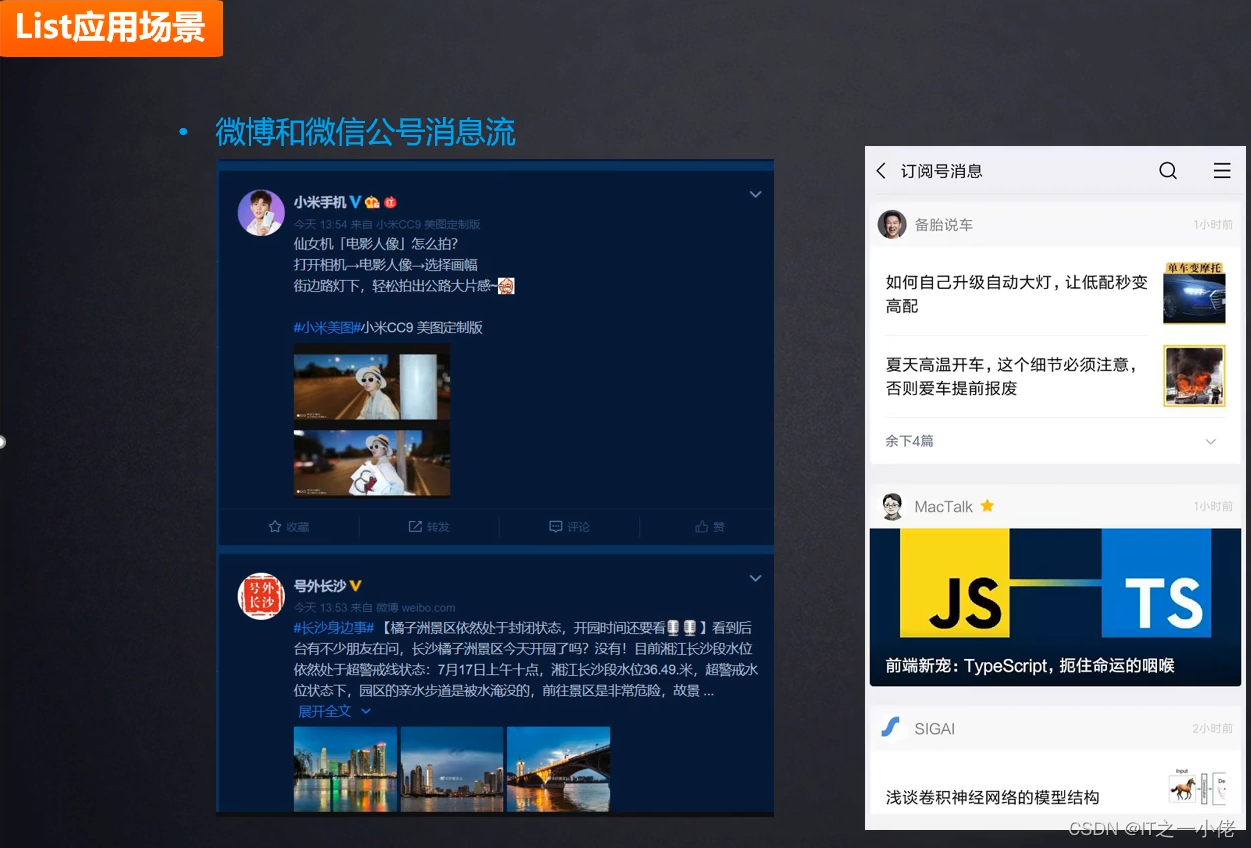Click the 订阅号消息 title text
Screen dimensions: 1251x848
pos(941,171)
